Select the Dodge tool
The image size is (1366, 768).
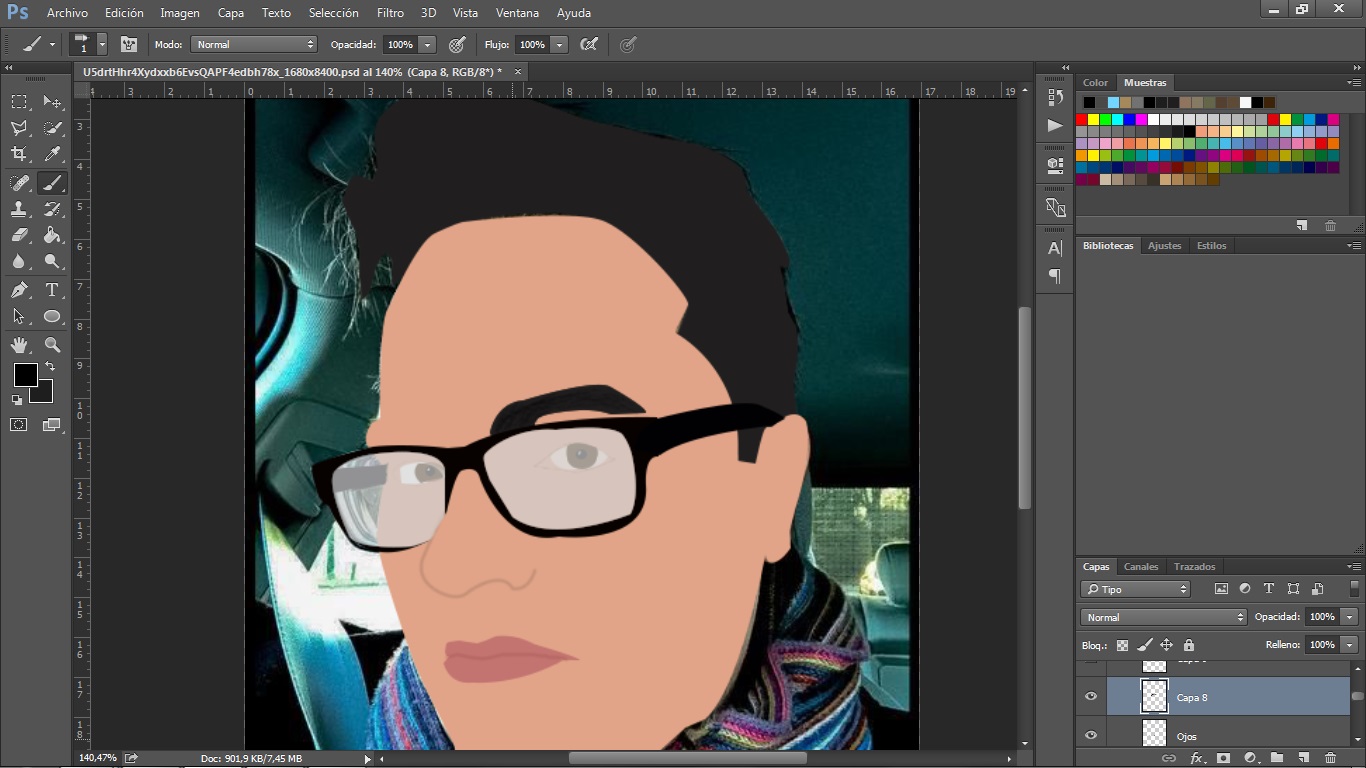tap(52, 261)
